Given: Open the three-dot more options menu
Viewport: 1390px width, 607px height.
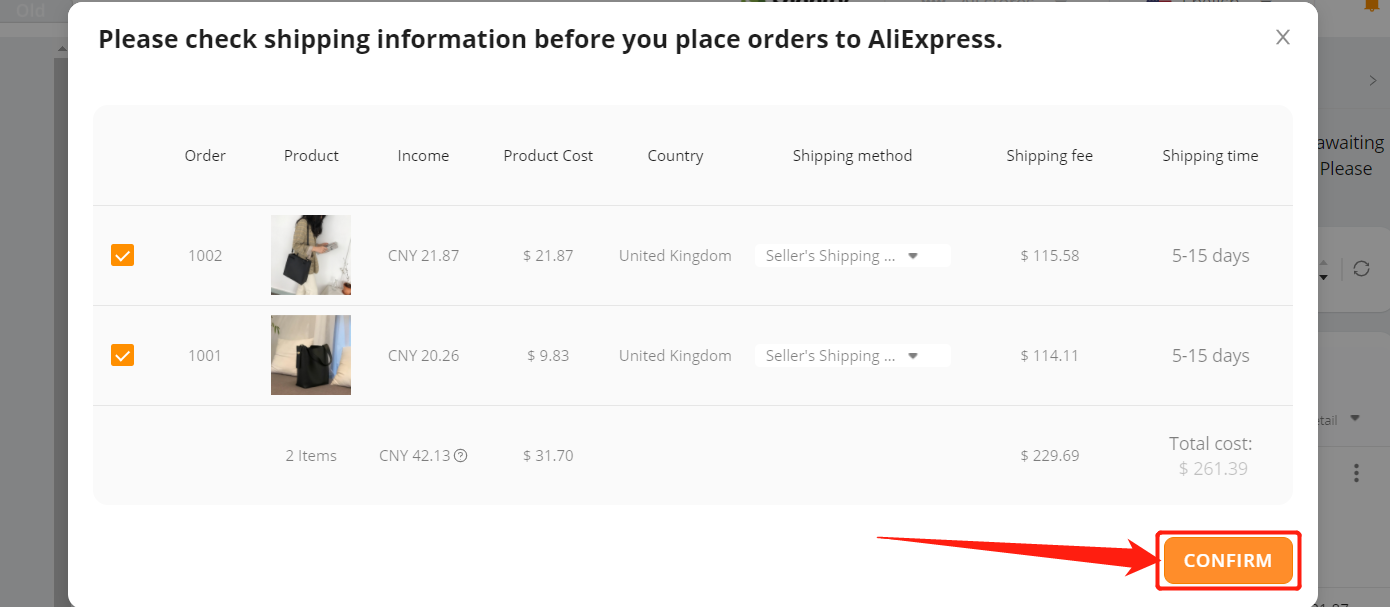Looking at the screenshot, I should [x=1356, y=472].
